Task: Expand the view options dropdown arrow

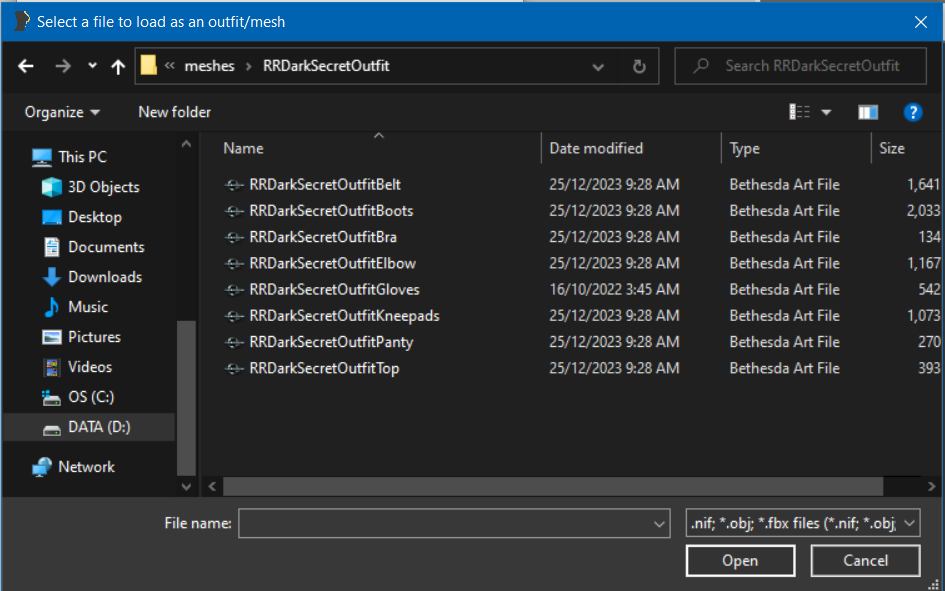Action: click(826, 113)
